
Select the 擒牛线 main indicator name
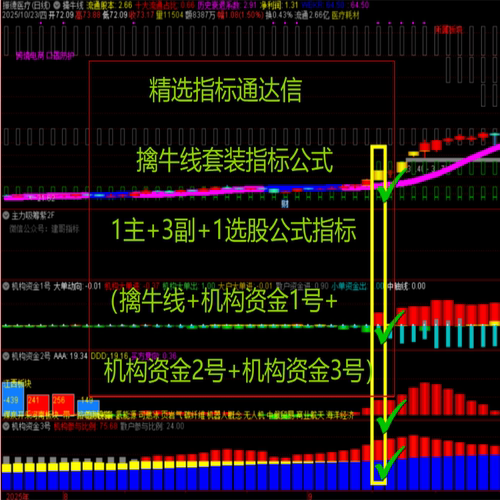73,5
